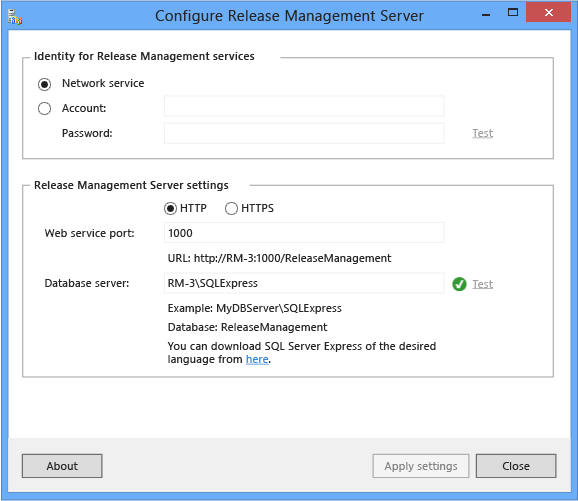Click the window title 'Configure Release Management Server'

click(x=289, y=16)
